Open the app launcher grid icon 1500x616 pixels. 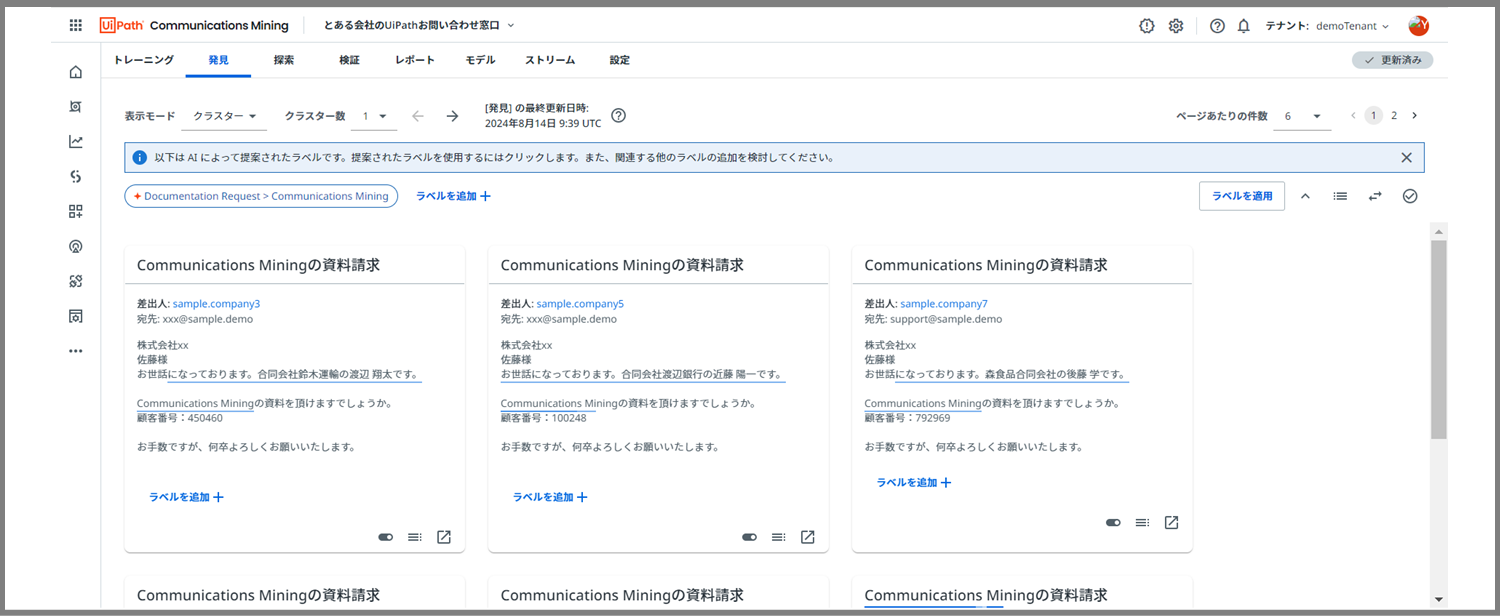[x=76, y=25]
